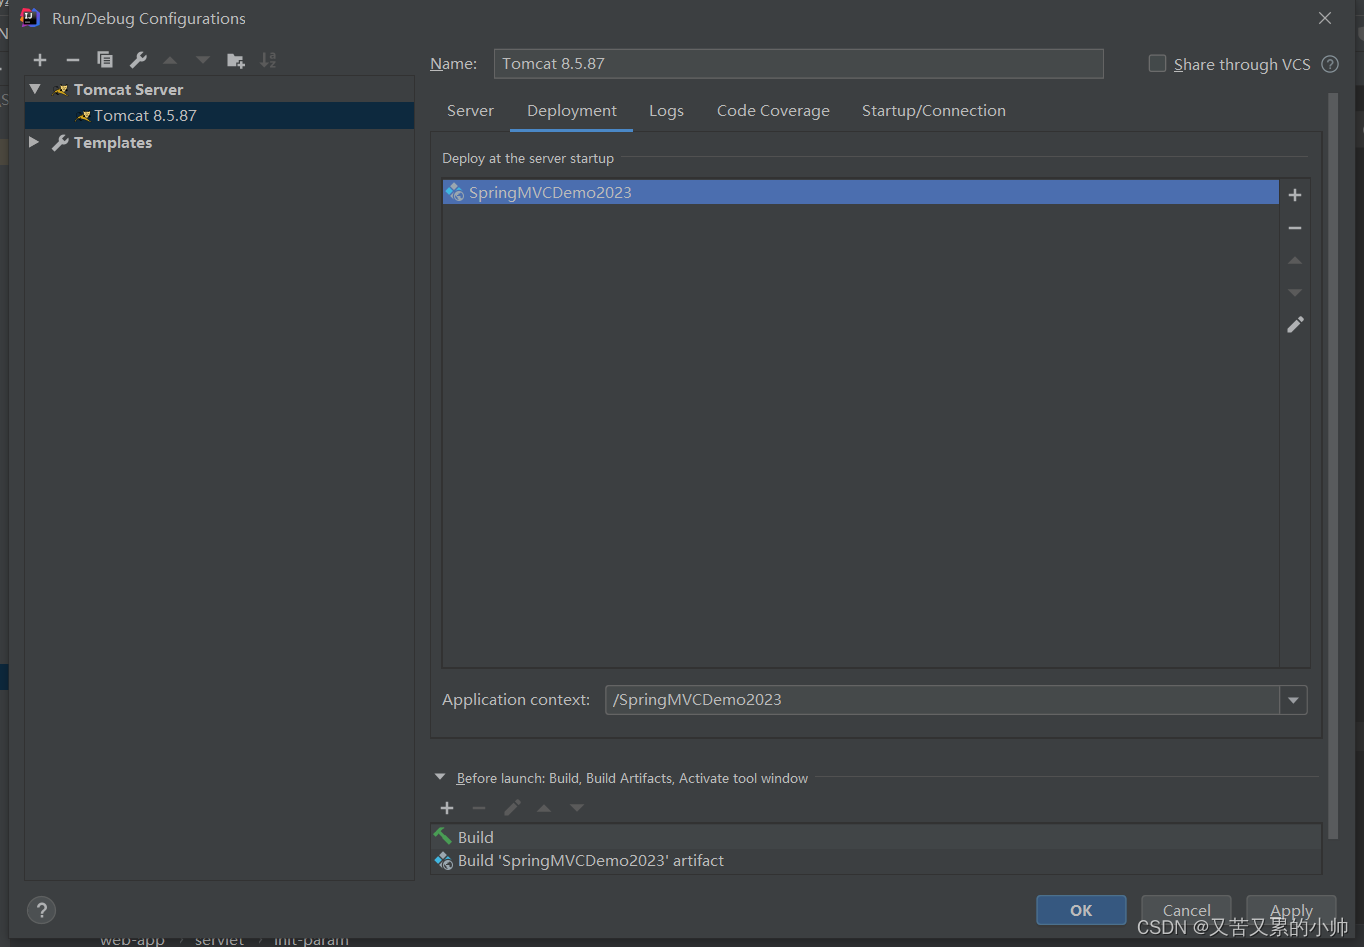The height and width of the screenshot is (947, 1364).
Task: Open help with question mark button
Action: [x=41, y=910]
